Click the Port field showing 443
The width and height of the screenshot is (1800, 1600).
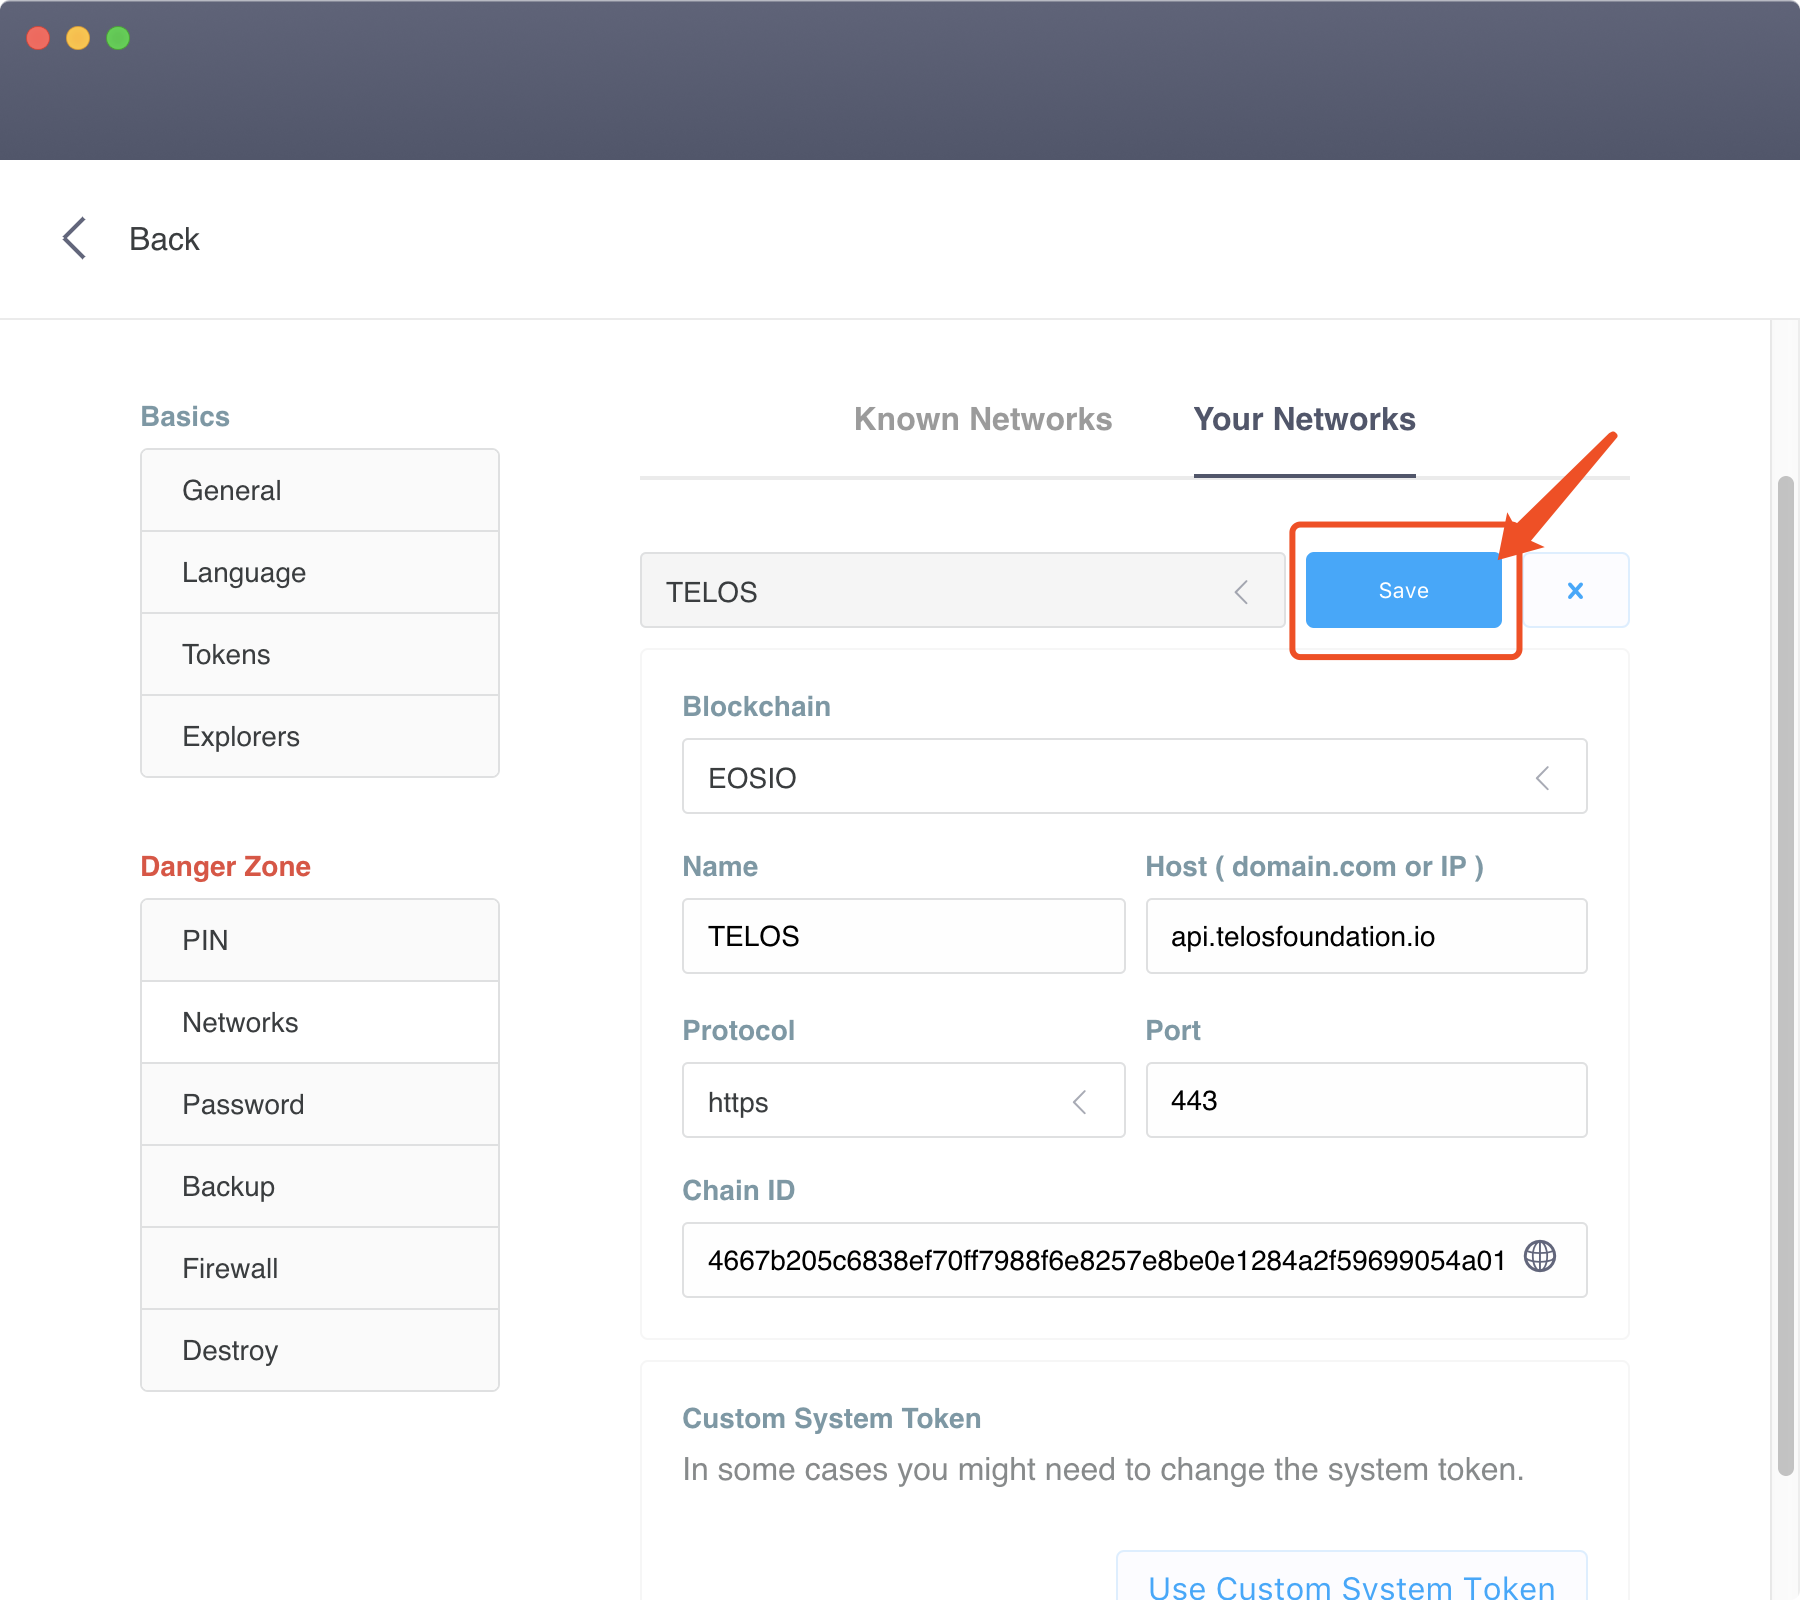[x=1366, y=1100]
